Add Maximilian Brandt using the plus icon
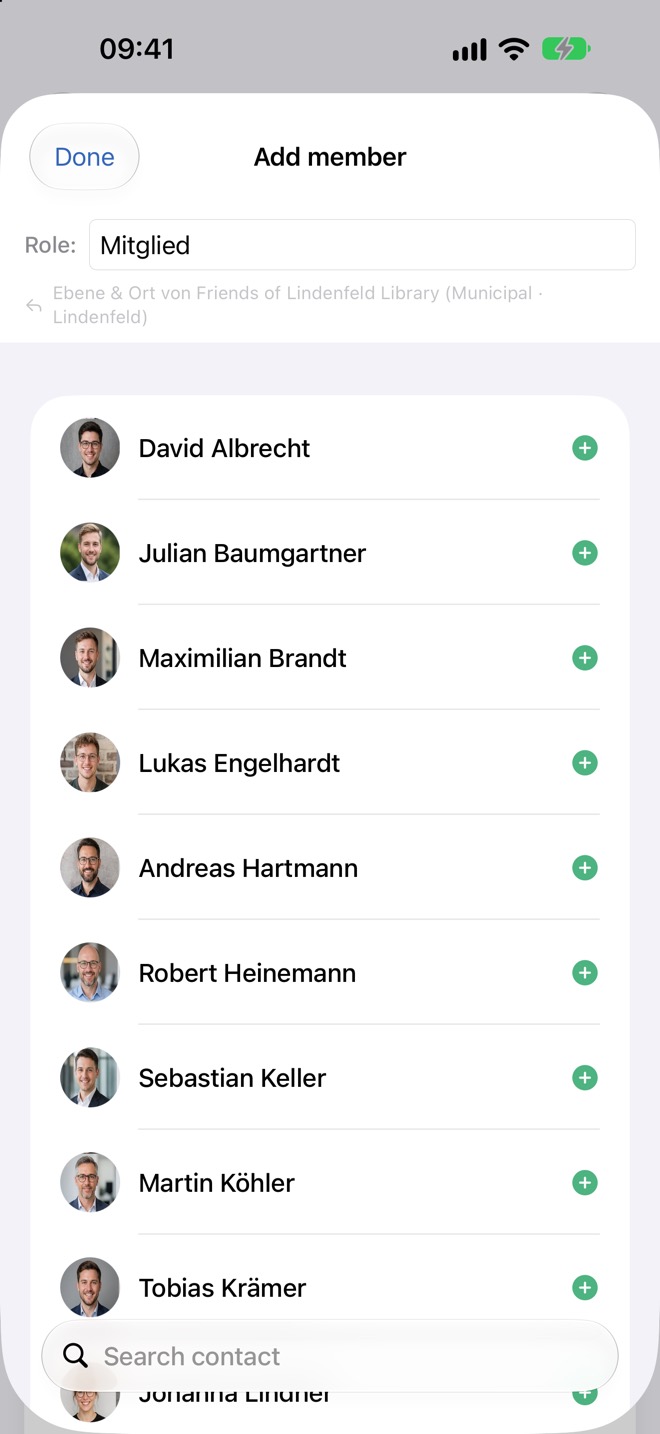660x1434 pixels. point(585,658)
